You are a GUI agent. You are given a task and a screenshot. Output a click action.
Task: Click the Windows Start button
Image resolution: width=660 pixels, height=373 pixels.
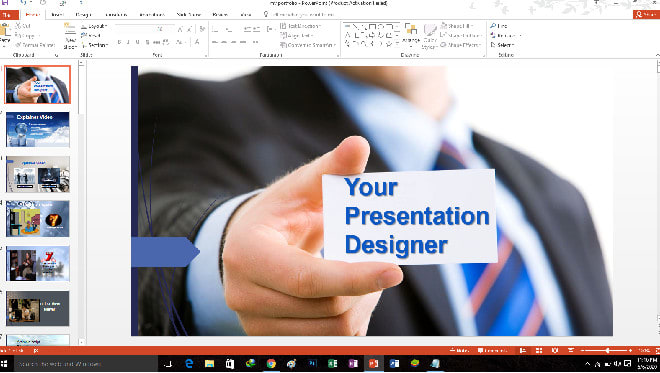pyautogui.click(x=5, y=364)
